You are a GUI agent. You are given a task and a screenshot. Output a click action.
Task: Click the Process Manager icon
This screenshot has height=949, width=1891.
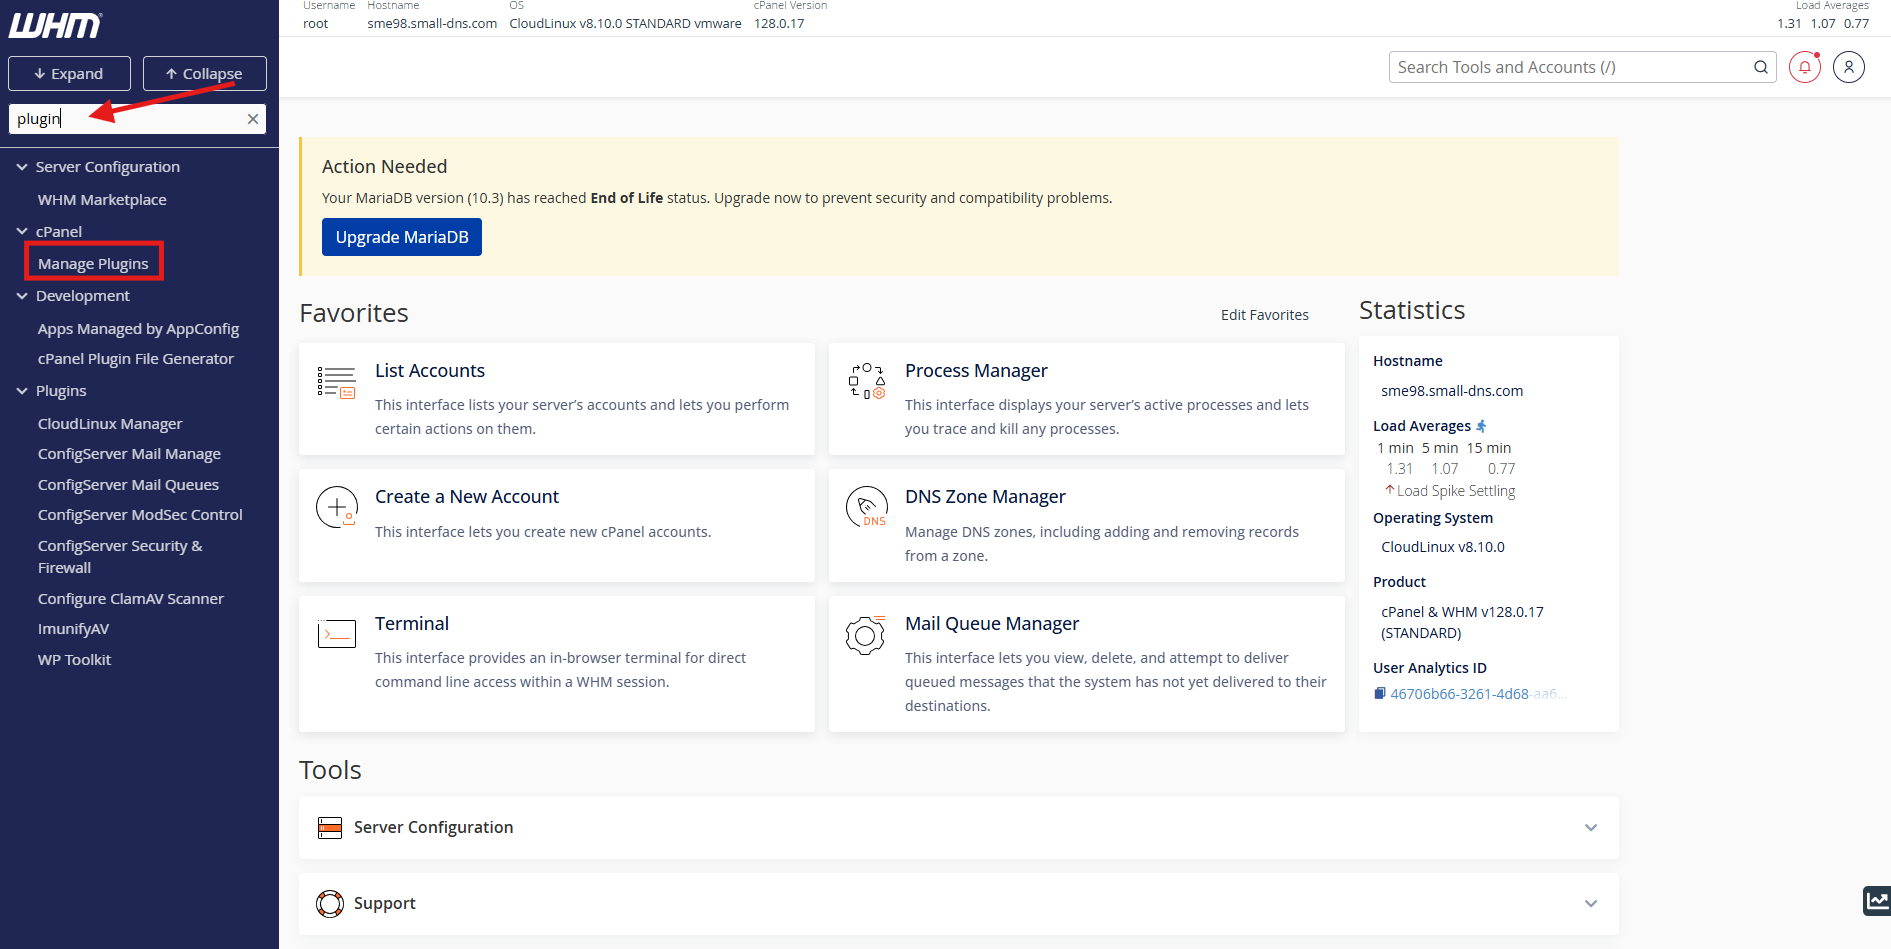pos(867,381)
